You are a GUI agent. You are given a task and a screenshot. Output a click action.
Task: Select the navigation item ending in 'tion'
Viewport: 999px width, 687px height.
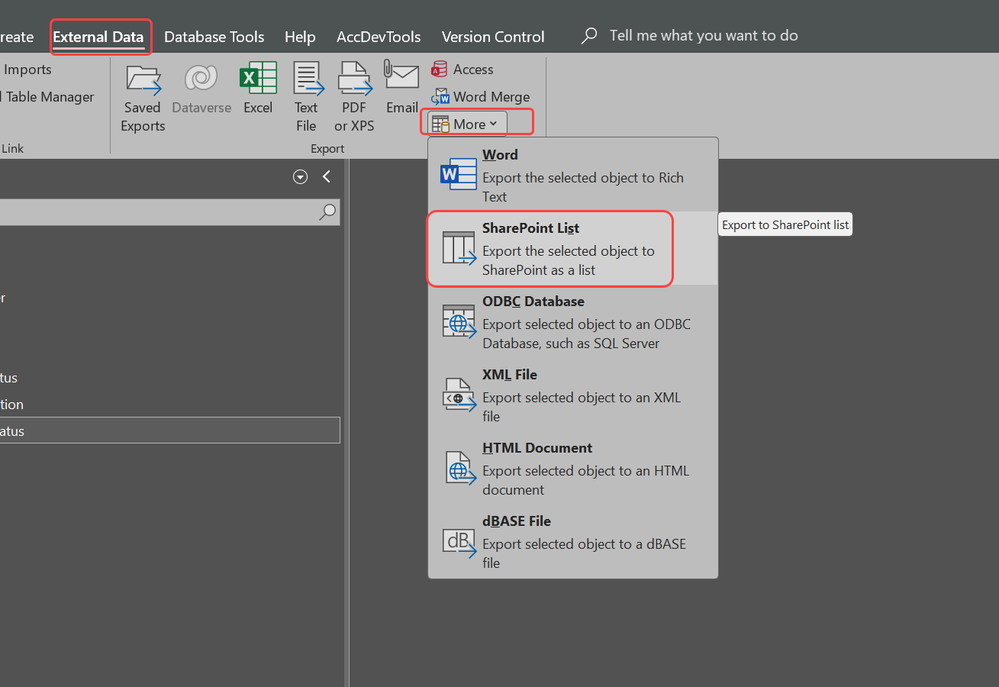(169, 404)
